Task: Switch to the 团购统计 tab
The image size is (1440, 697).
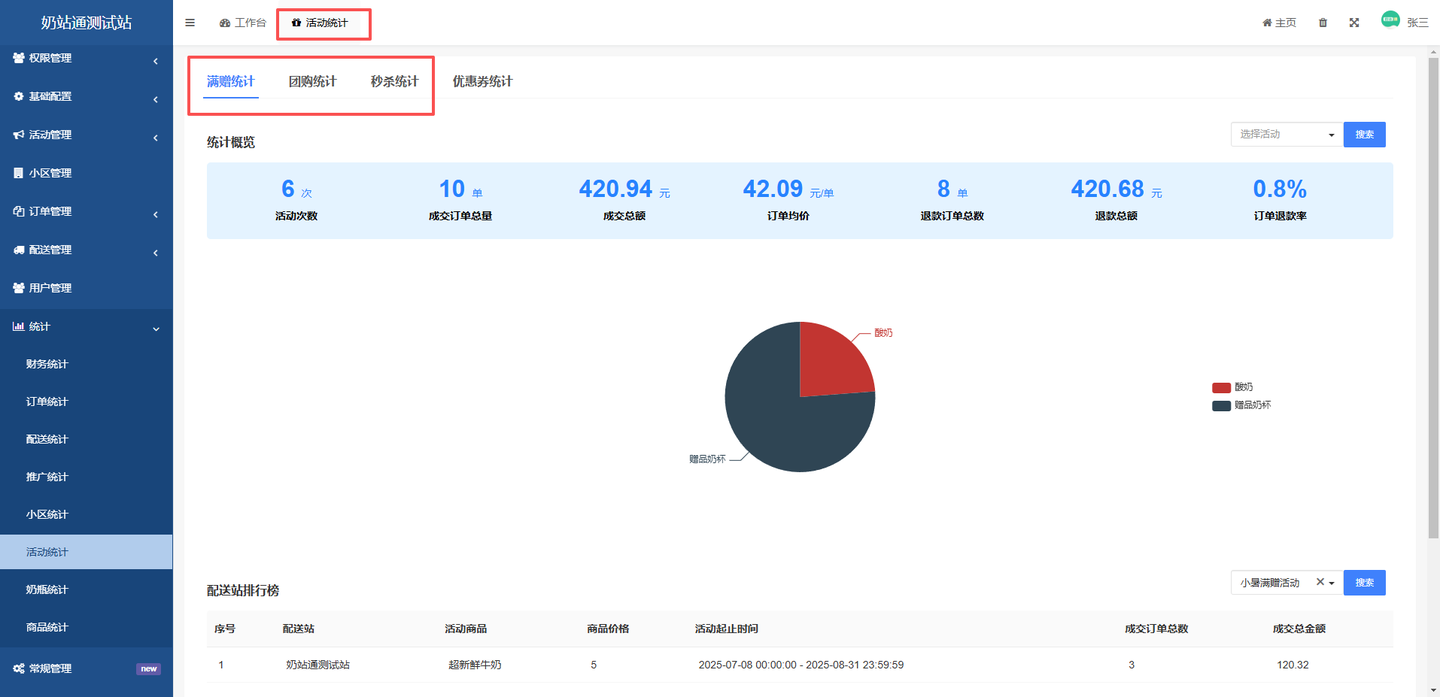Action: pyautogui.click(x=312, y=82)
